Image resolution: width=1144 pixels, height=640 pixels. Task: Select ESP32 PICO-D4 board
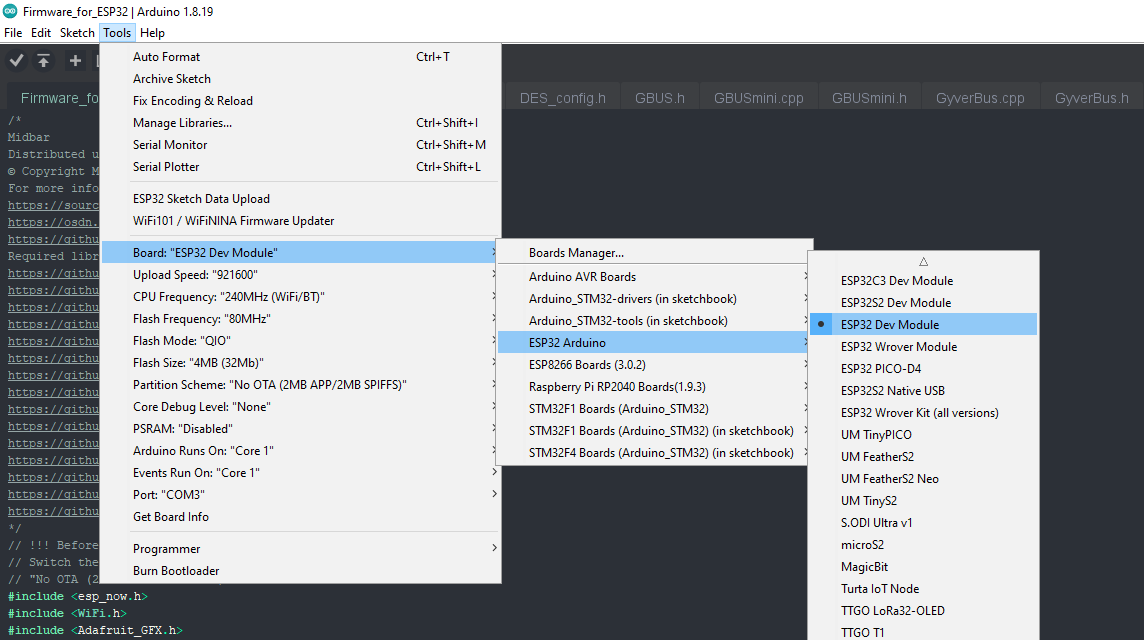[x=923, y=368]
